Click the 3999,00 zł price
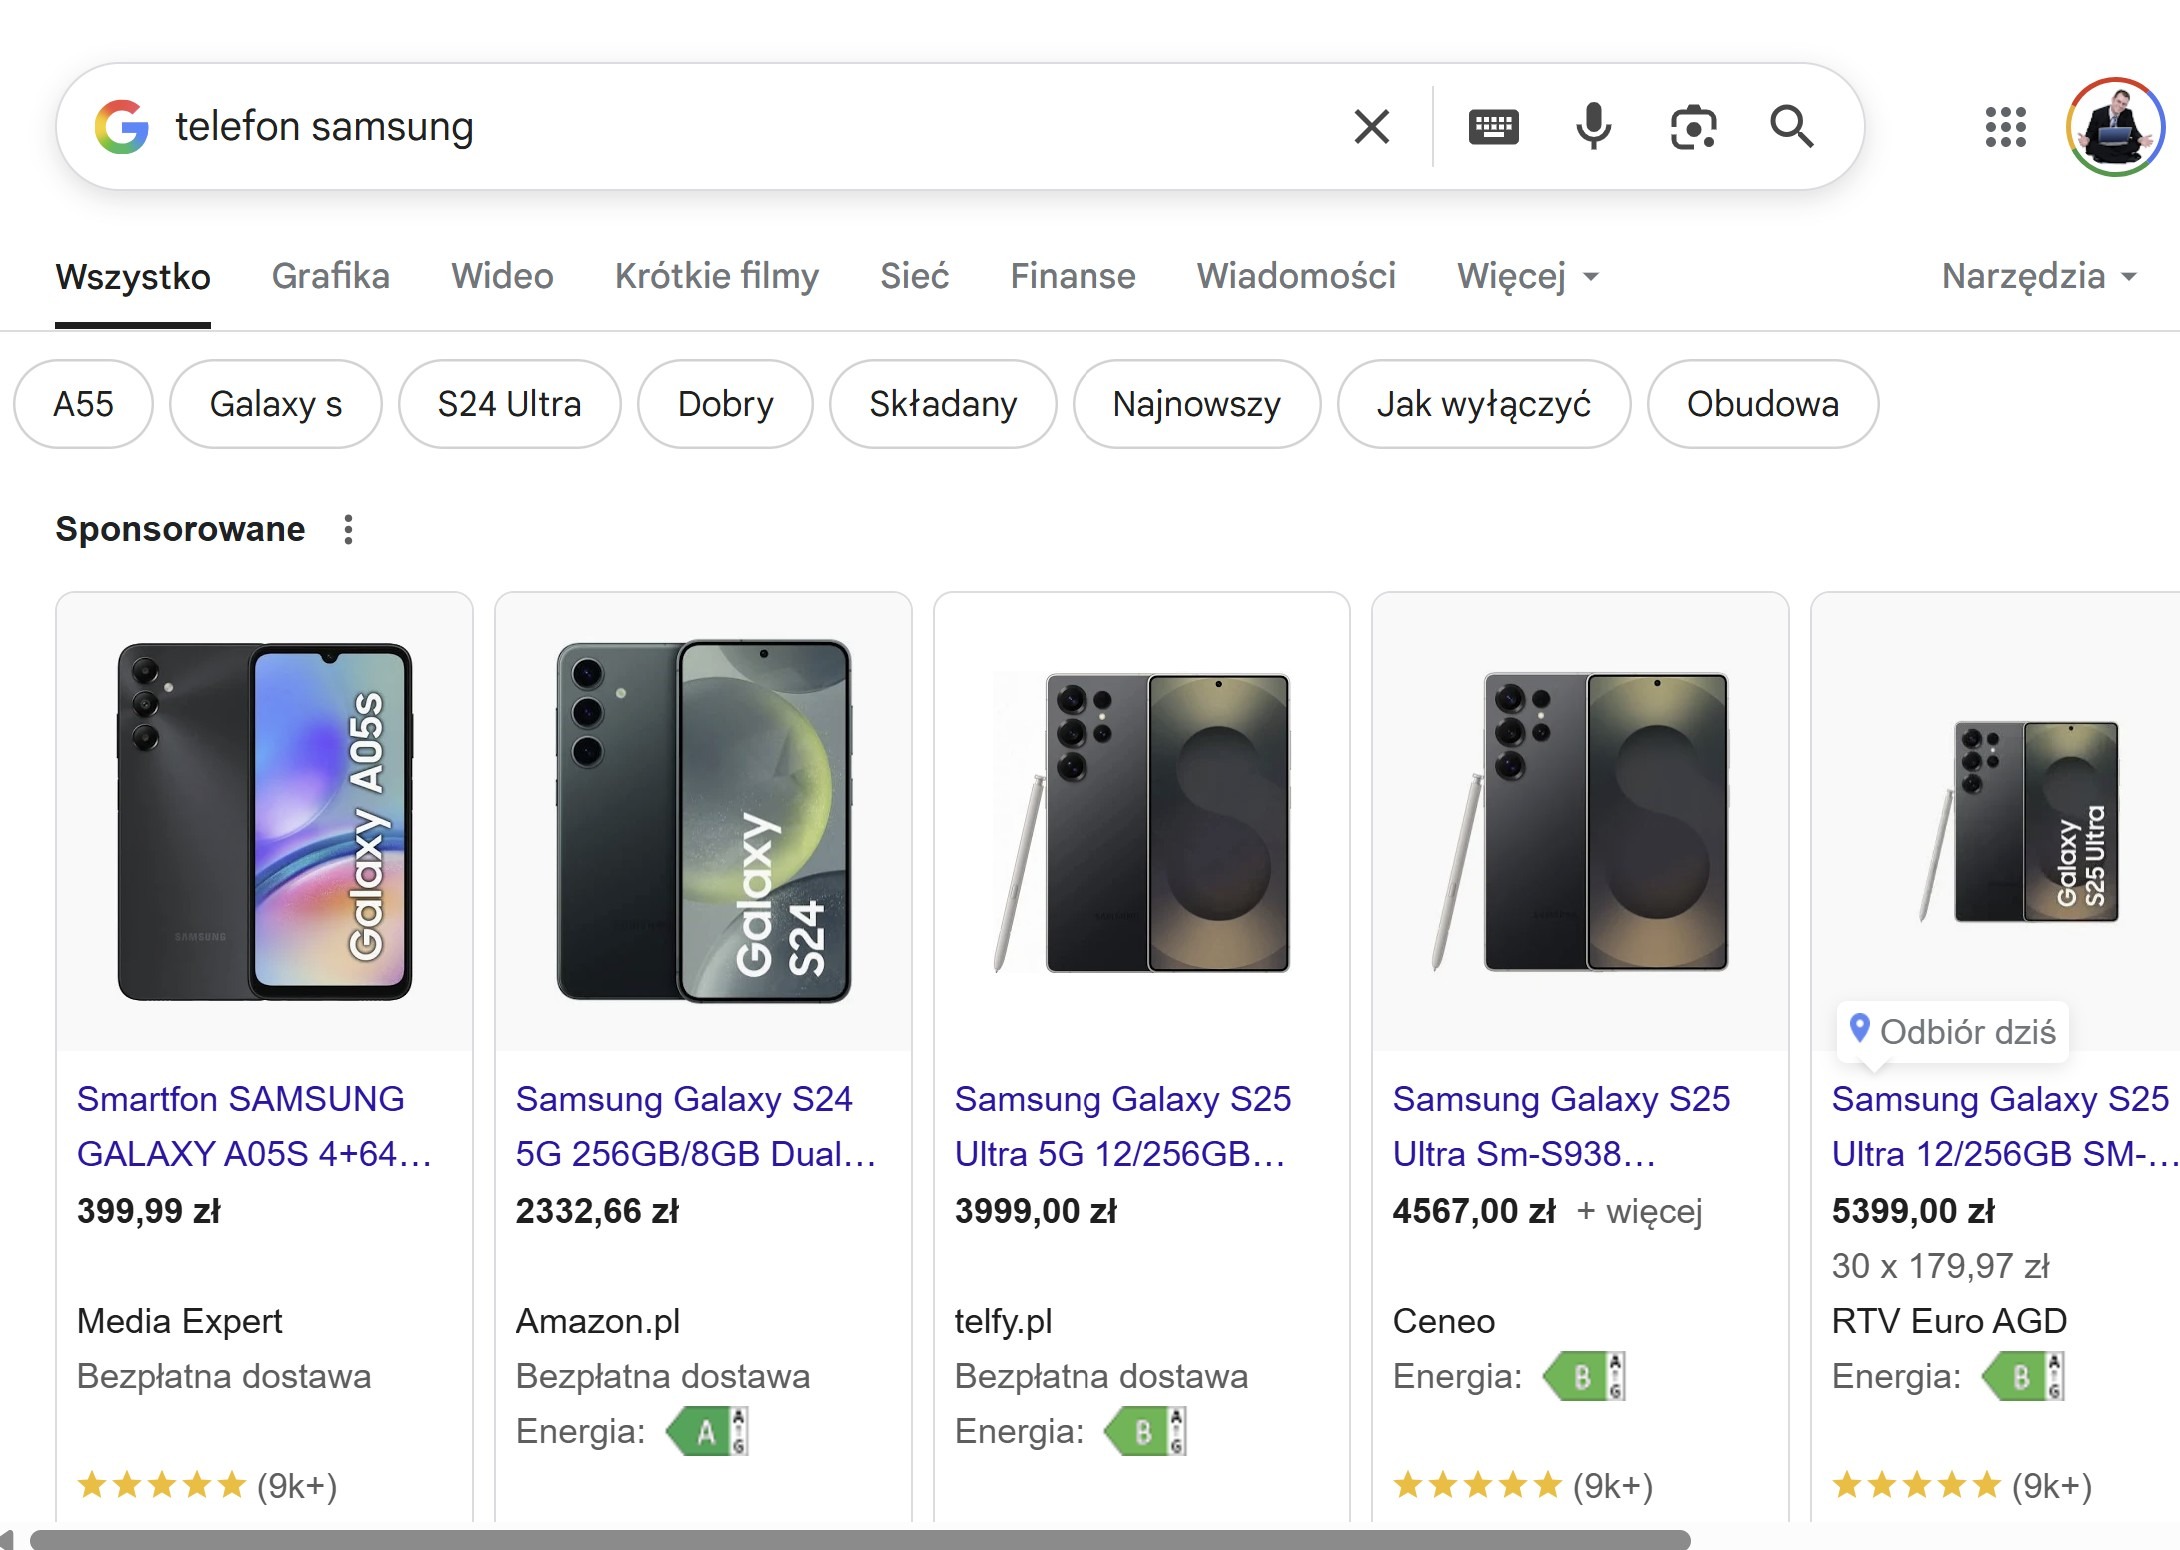The image size is (2180, 1550). coord(1036,1211)
